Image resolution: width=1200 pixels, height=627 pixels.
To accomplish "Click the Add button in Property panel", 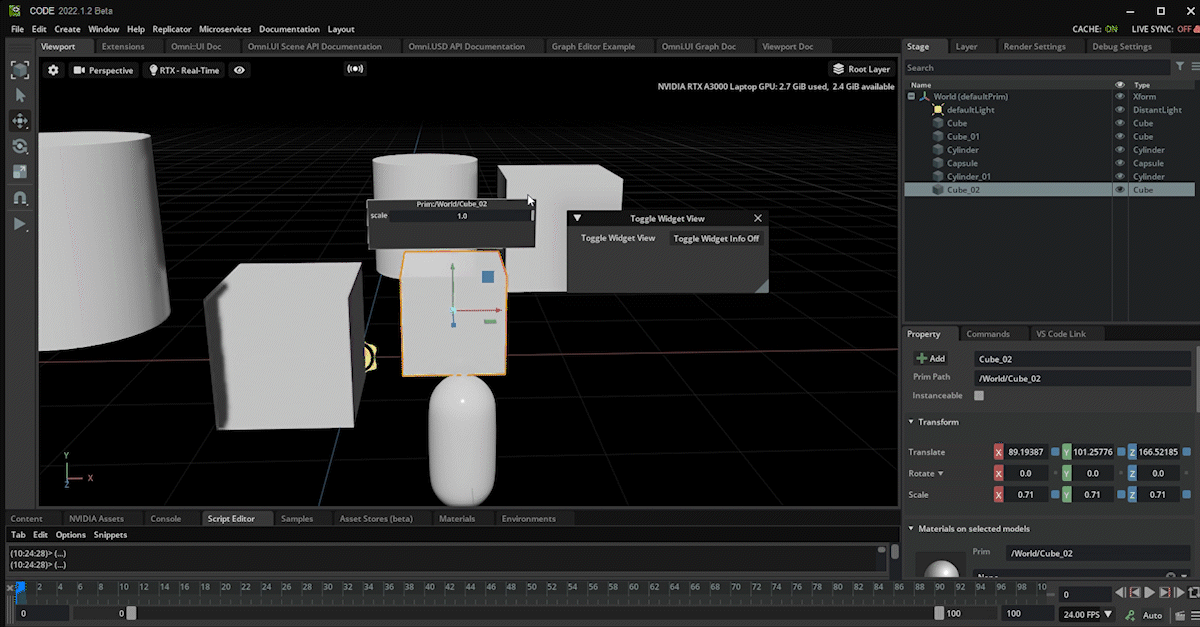I will click(x=930, y=358).
